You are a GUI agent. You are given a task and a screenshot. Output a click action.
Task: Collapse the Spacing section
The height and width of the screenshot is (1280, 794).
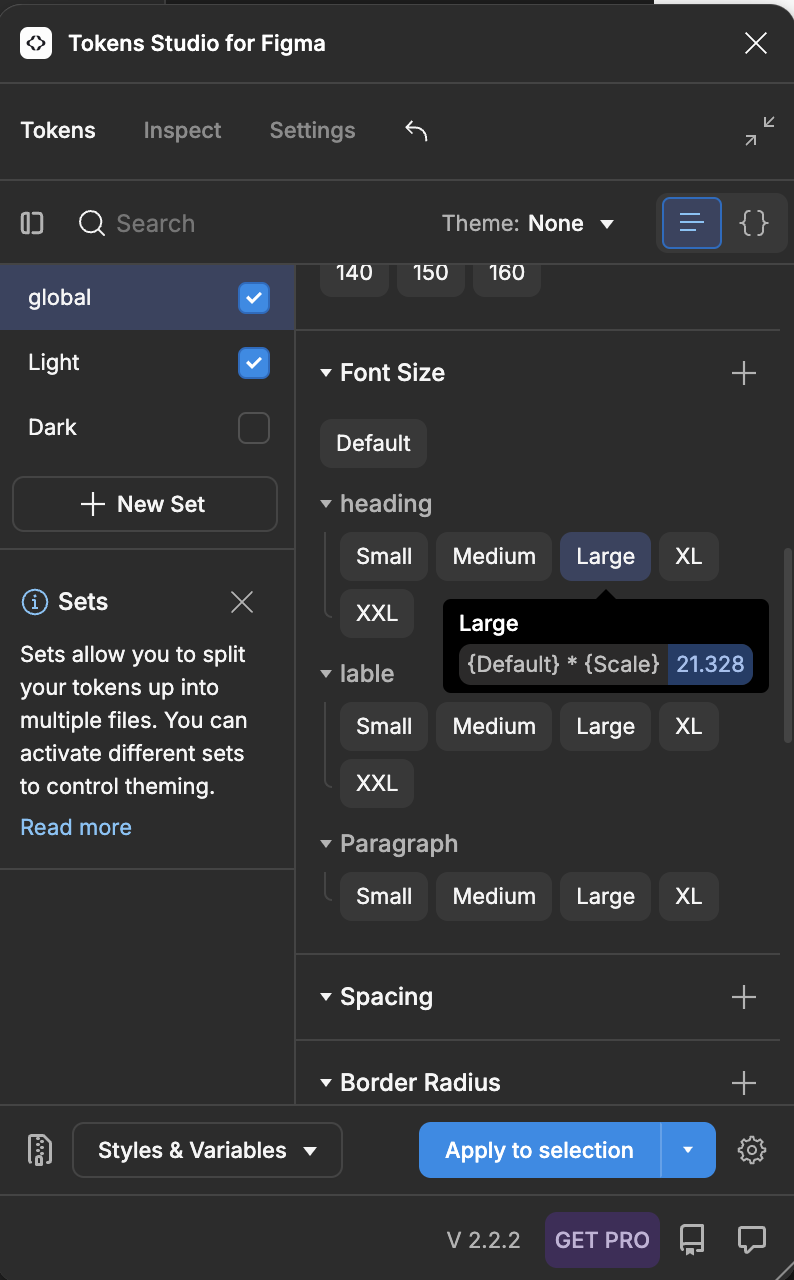pyautogui.click(x=325, y=997)
